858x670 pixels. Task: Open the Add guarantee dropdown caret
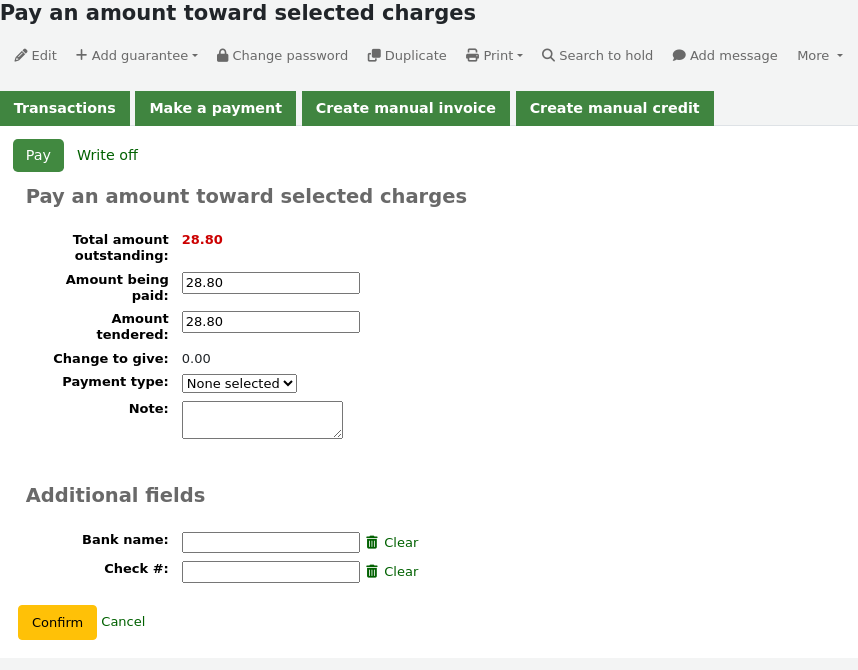tap(195, 56)
